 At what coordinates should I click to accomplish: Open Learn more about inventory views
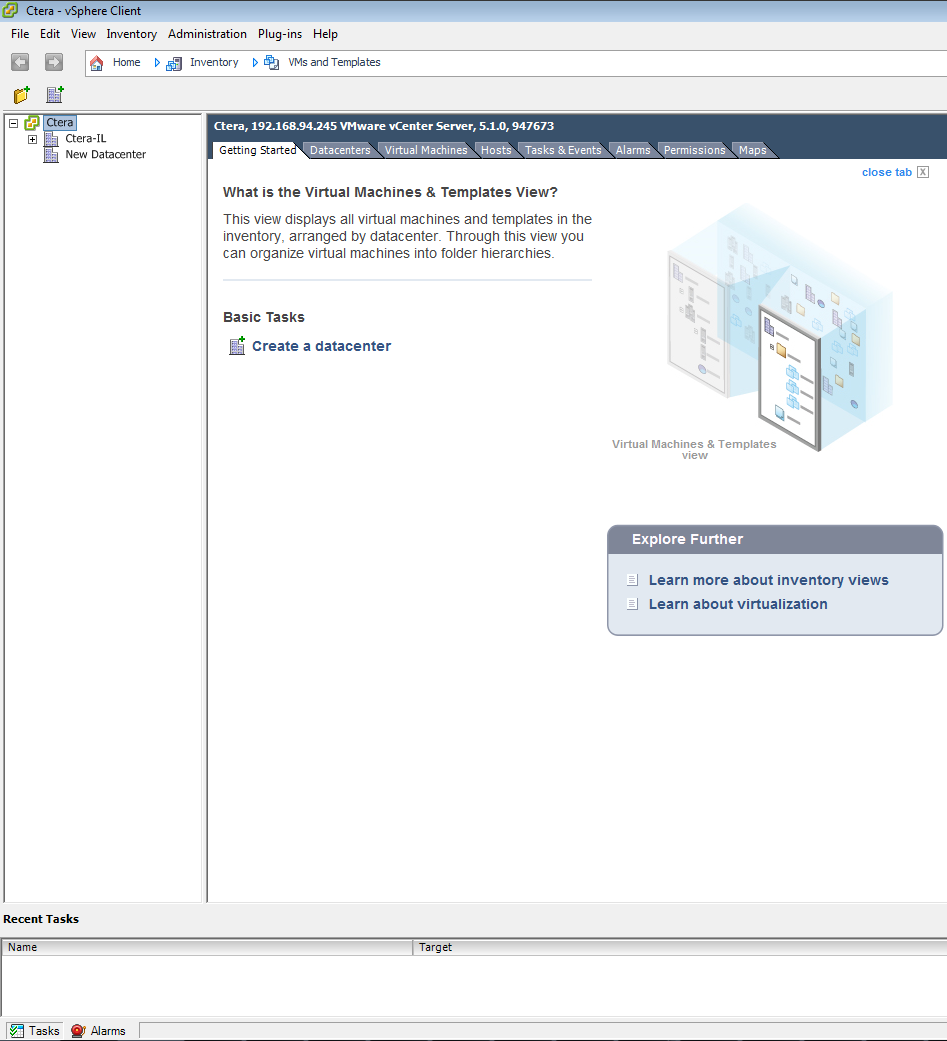tap(768, 580)
